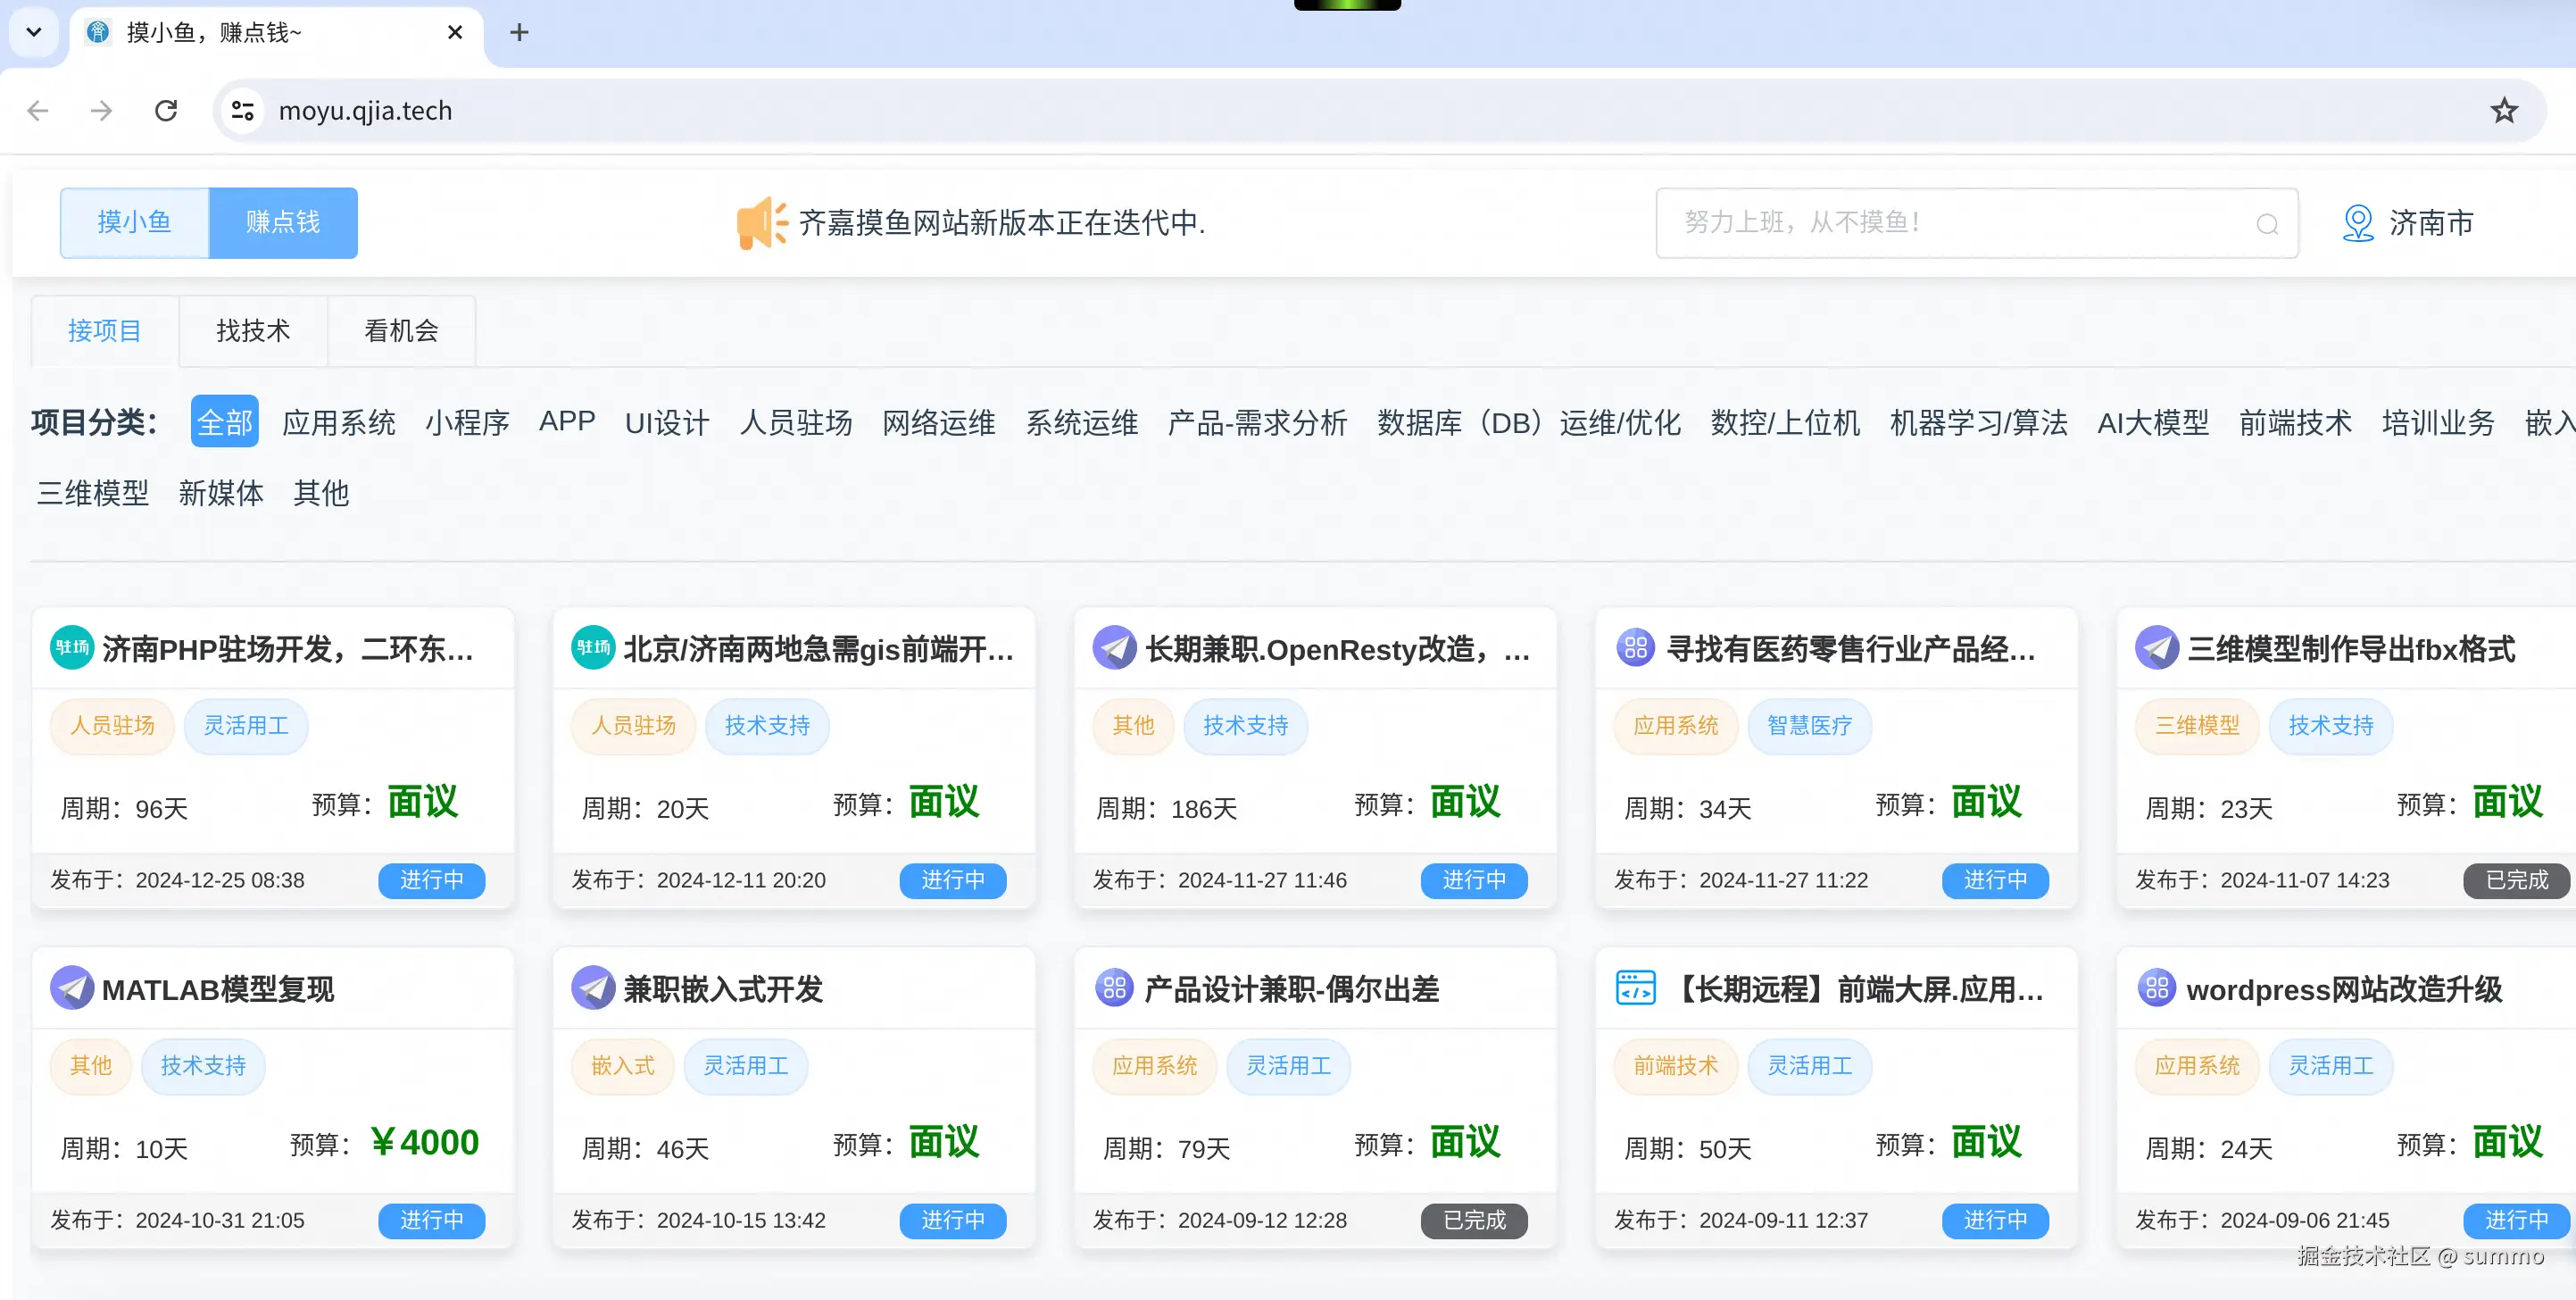Bookmark page with star icon
Screen dimensions: 2576x1300
(x=2503, y=110)
